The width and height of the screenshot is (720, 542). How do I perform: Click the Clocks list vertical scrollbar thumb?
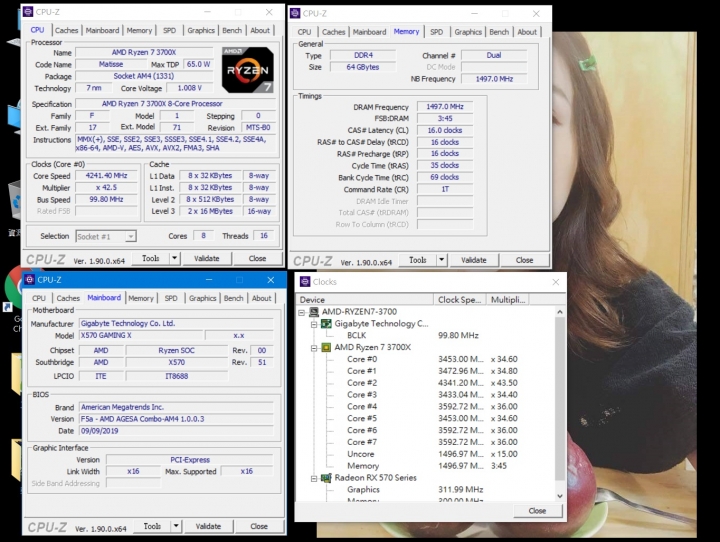click(560, 399)
